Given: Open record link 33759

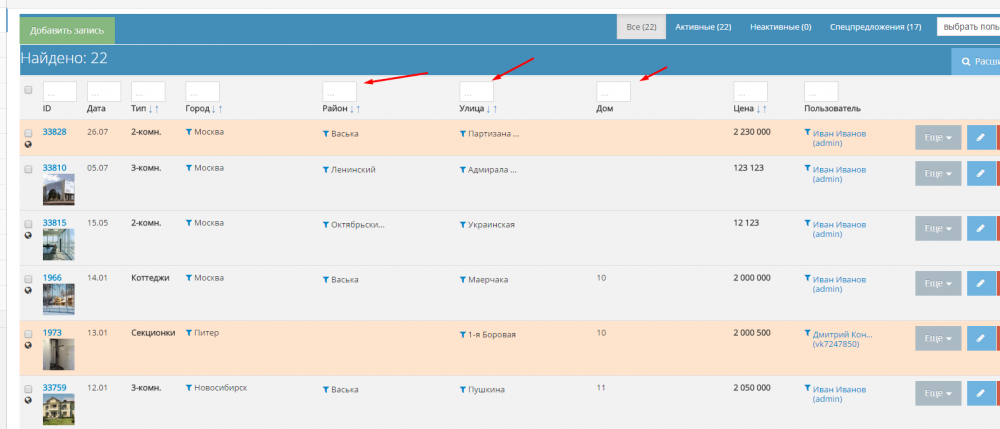Looking at the screenshot, I should pyautogui.click(x=54, y=388).
